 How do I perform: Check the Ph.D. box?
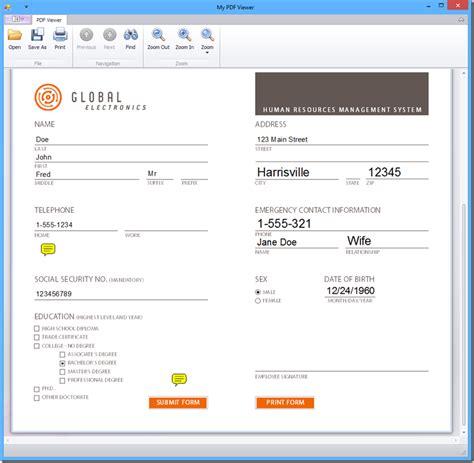pos(37,389)
